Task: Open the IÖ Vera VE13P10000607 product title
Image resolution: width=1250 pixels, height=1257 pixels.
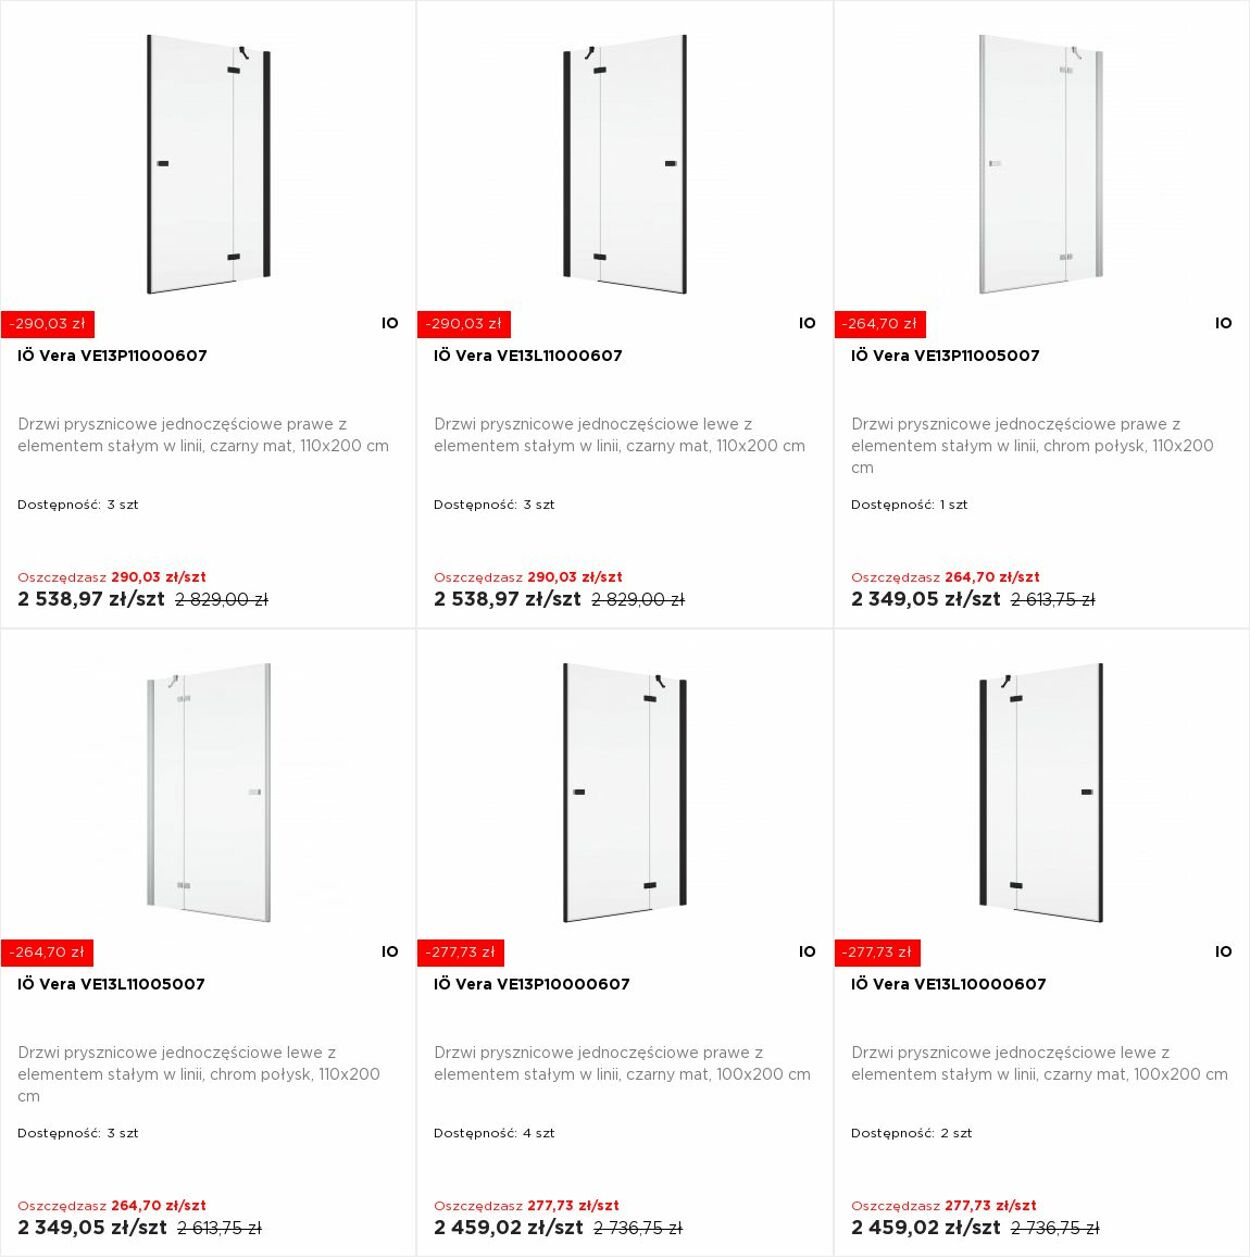Action: click(x=532, y=984)
